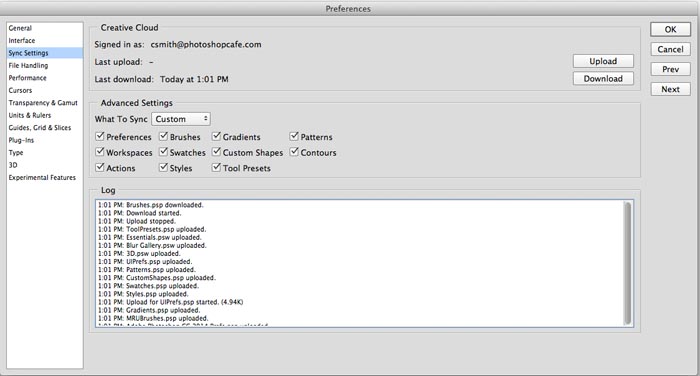
Task: Click the Cancel button
Action: click(x=670, y=50)
